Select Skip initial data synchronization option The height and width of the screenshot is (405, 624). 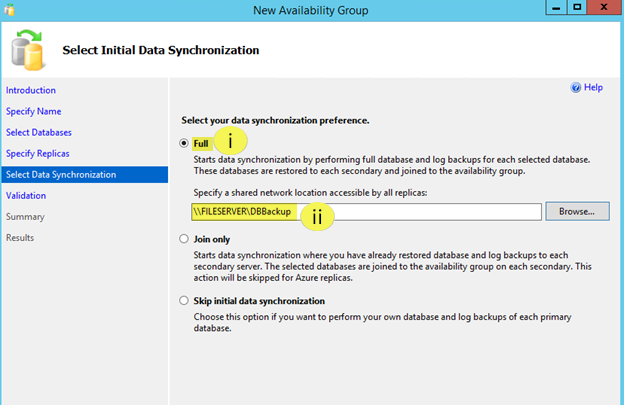(x=184, y=301)
